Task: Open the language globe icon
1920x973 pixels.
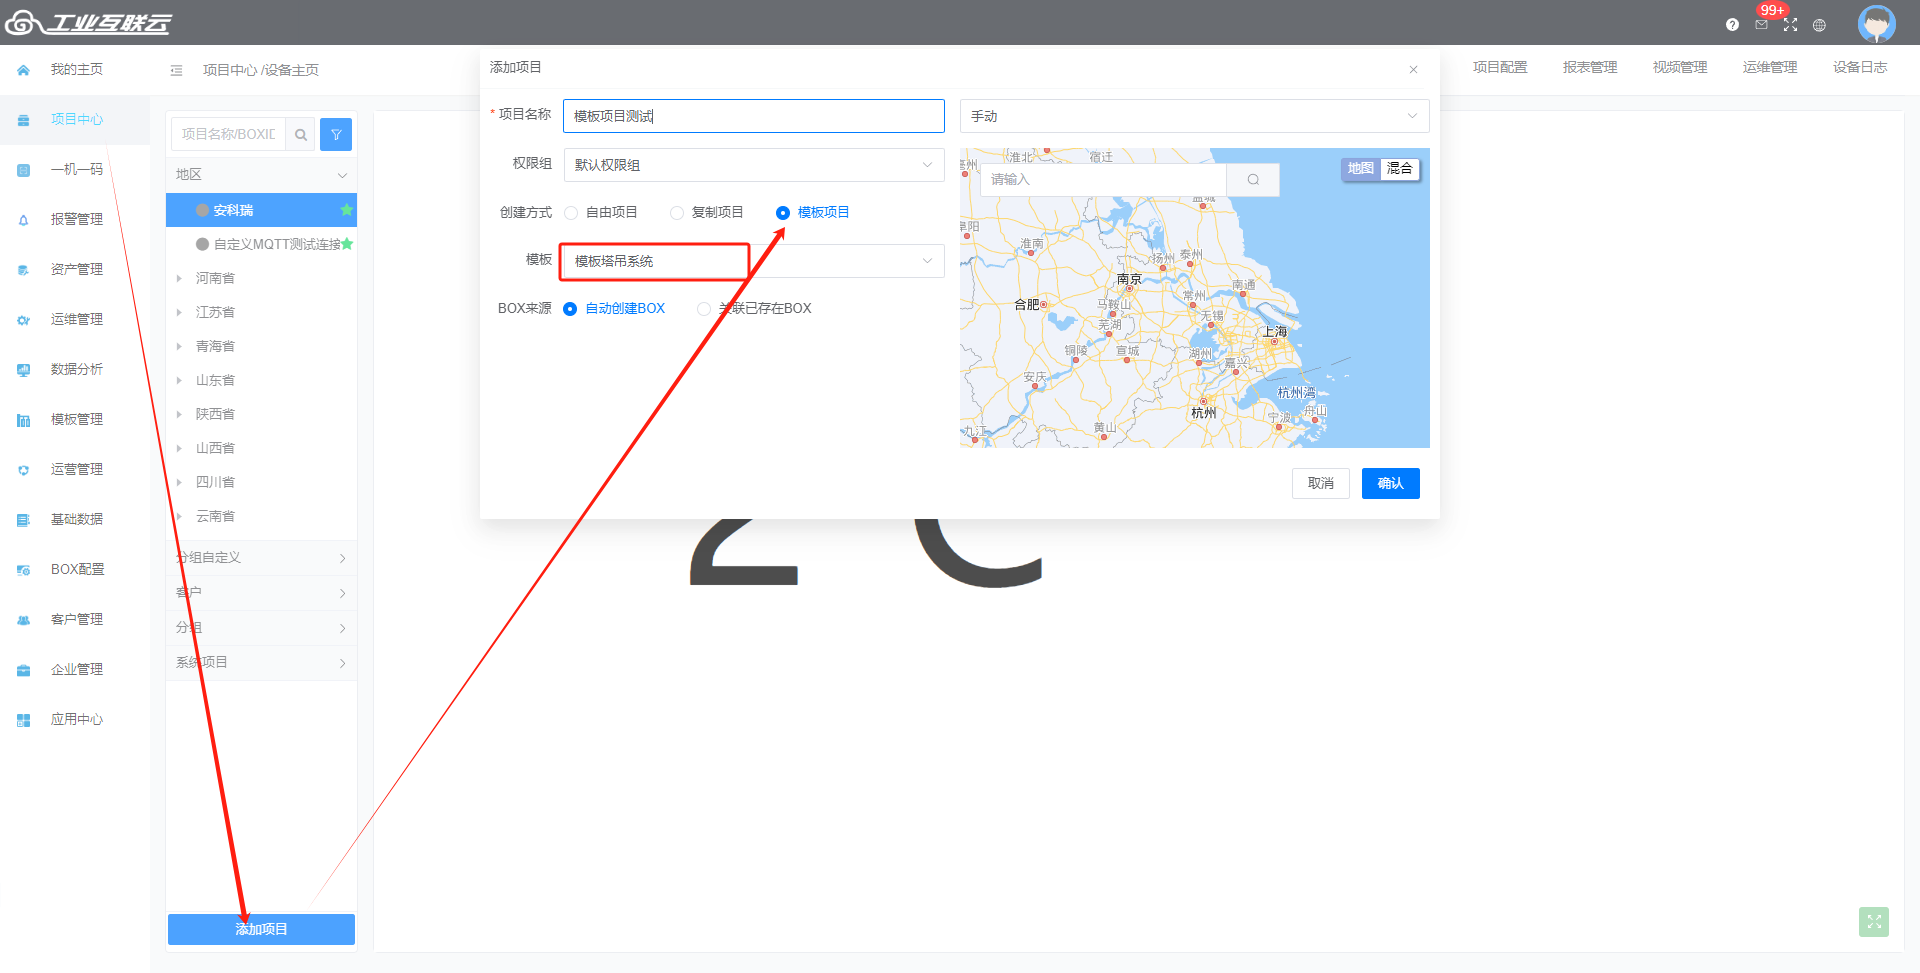Action: coord(1820,25)
